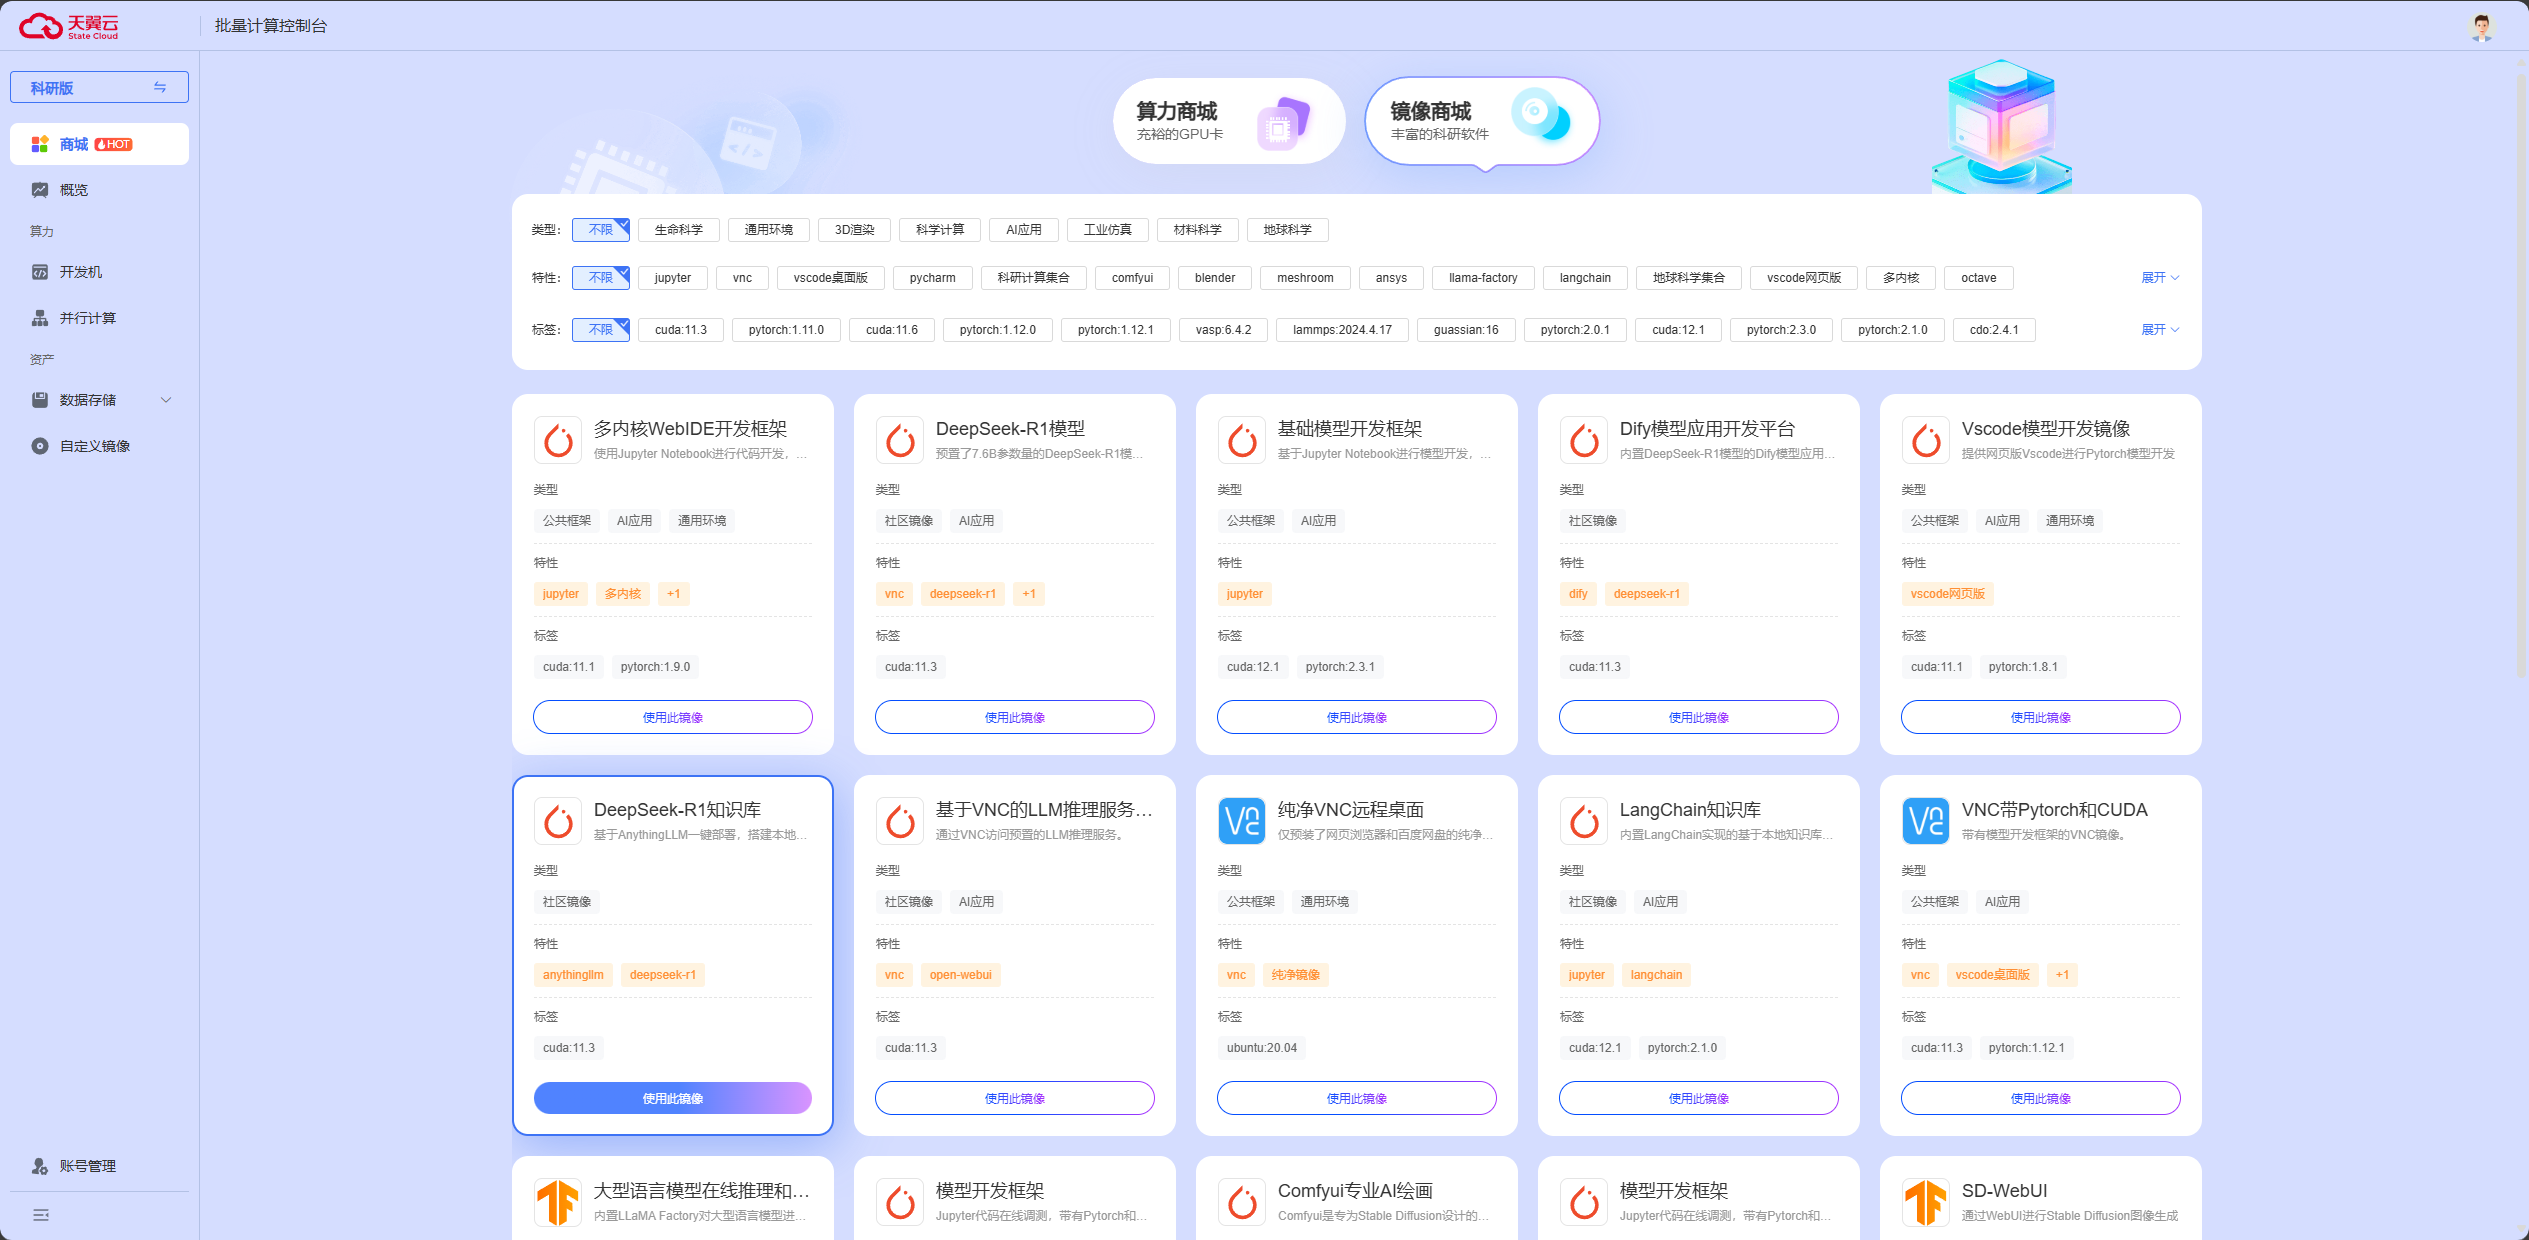Viewport: 2529px width, 1240px height.
Task: Open 概览 in the sidebar
Action: click(99, 190)
